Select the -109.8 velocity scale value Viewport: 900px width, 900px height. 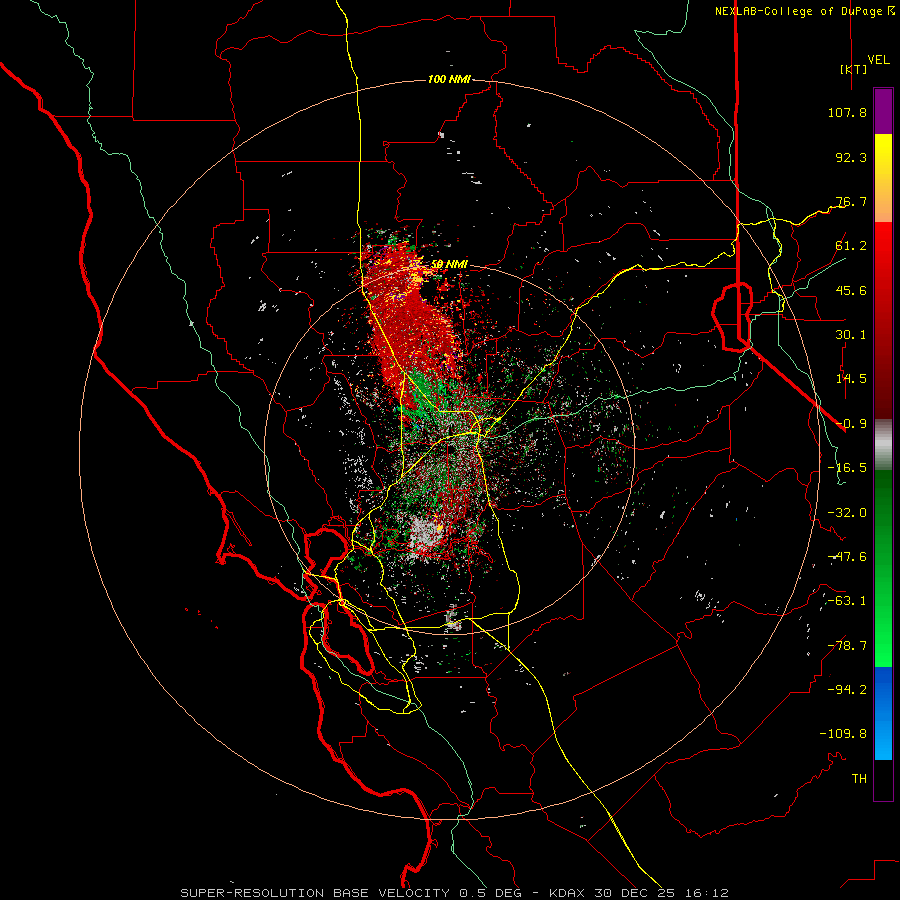(843, 734)
